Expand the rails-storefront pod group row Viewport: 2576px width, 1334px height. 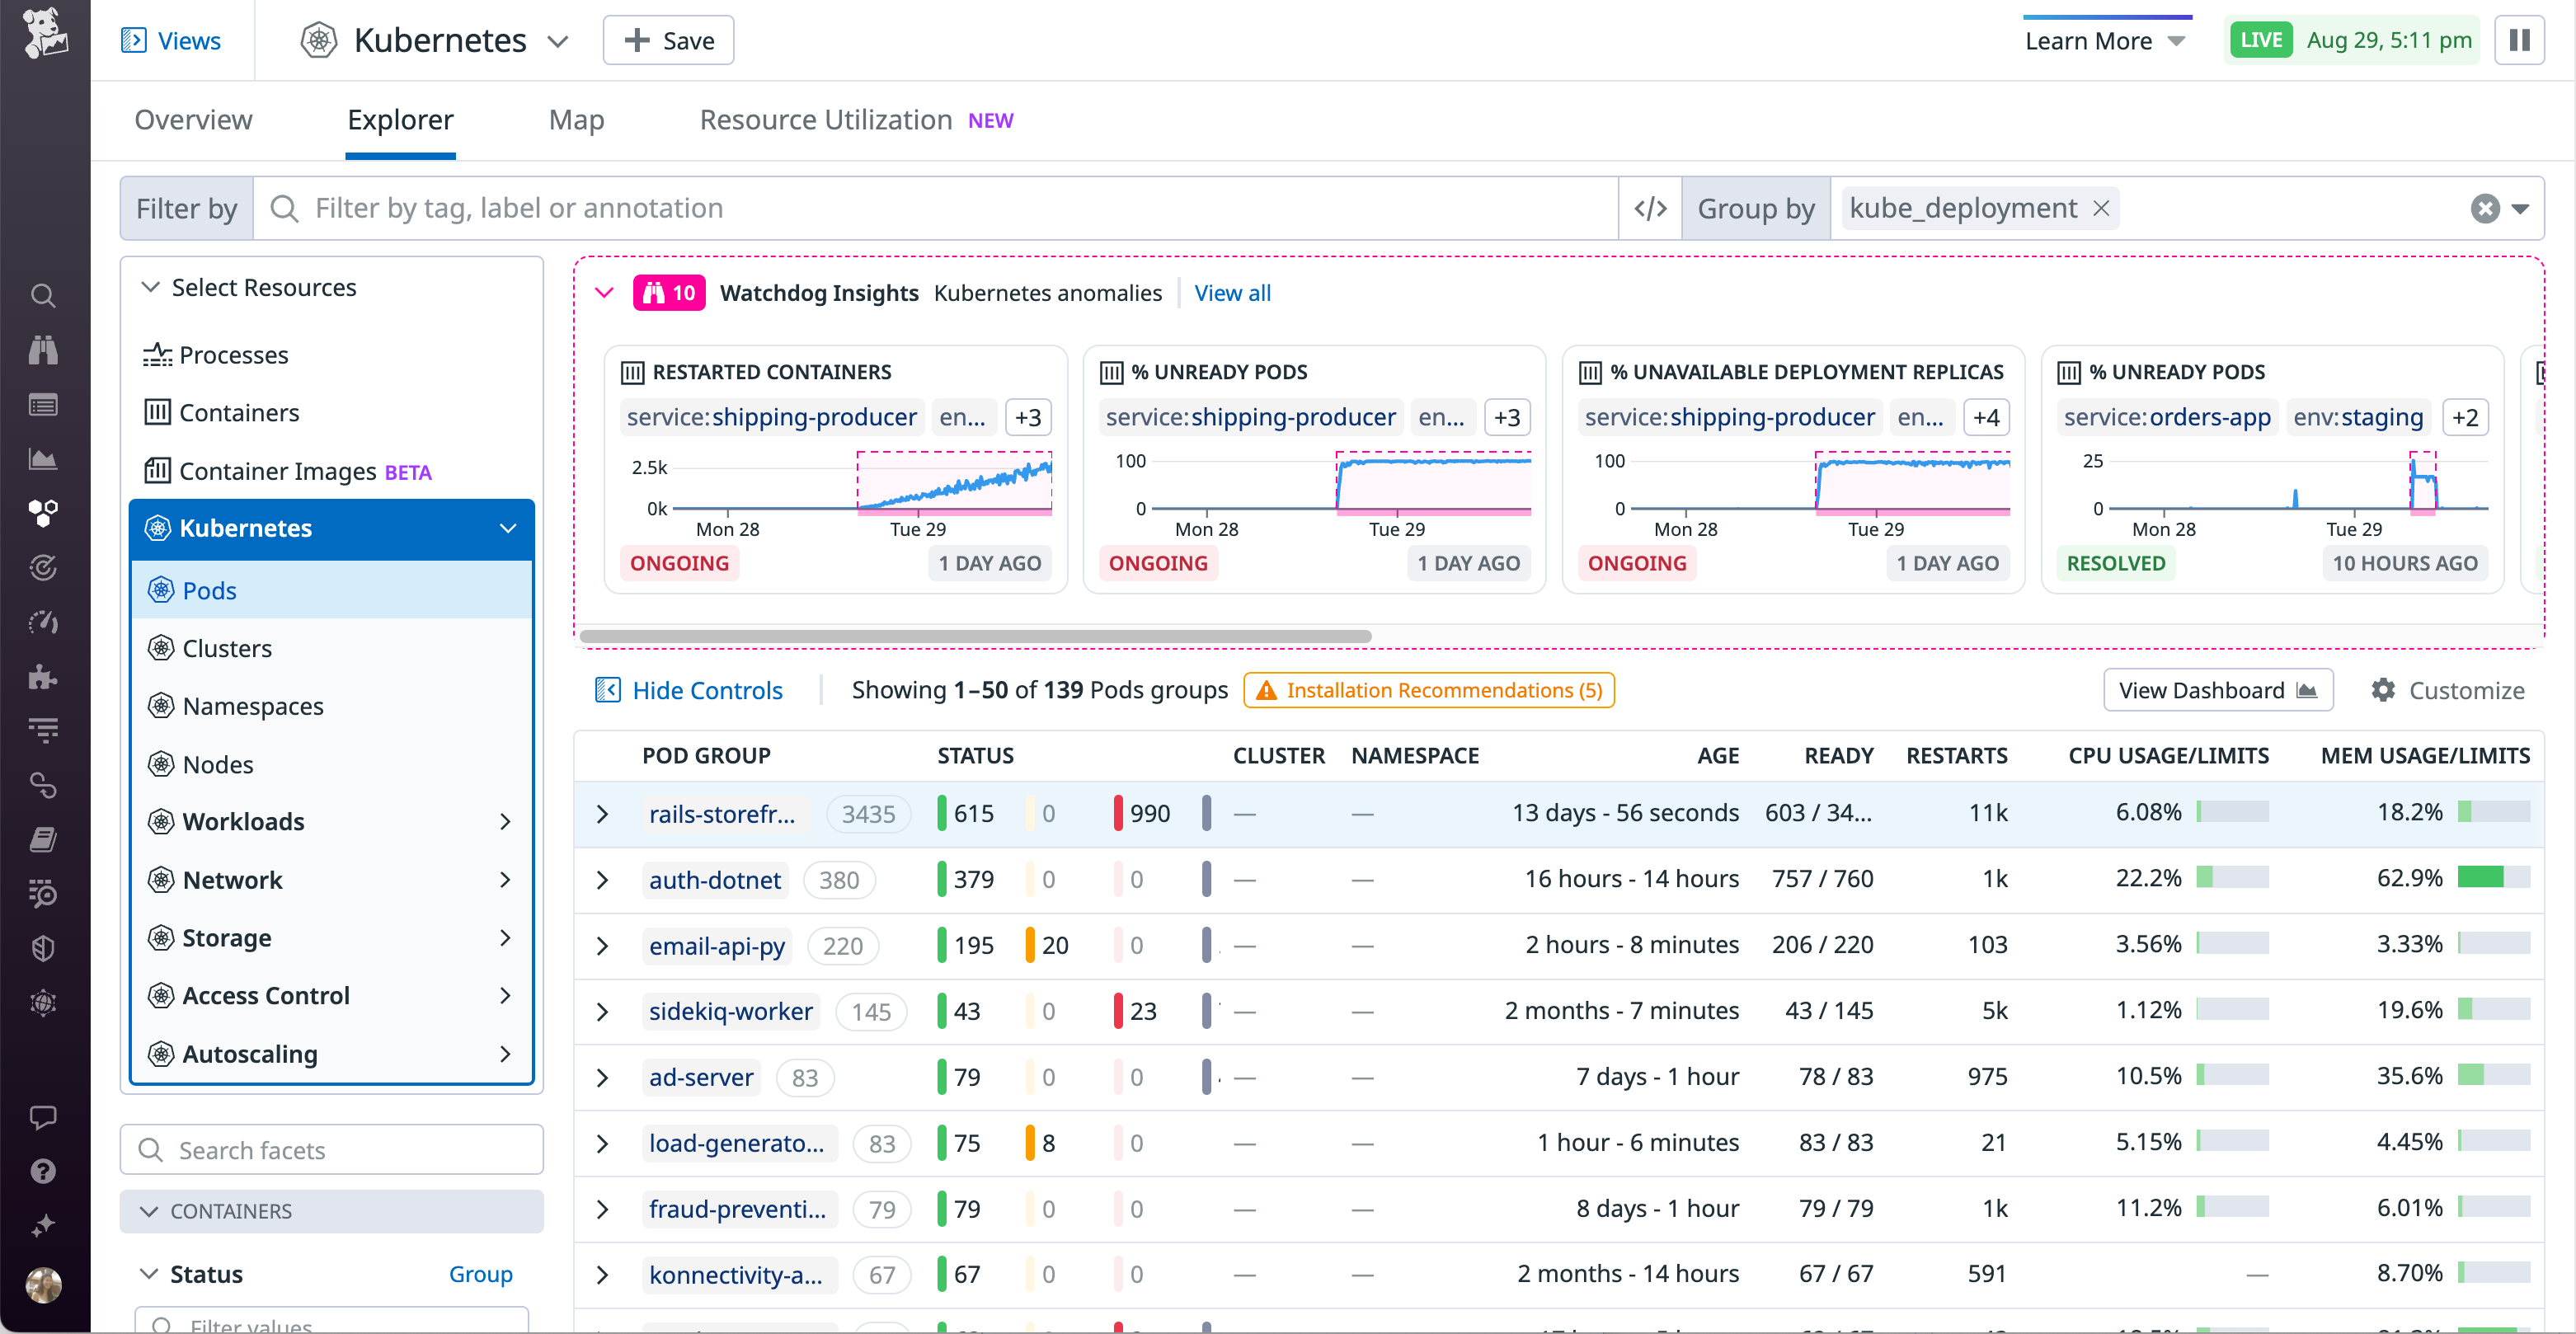[x=602, y=813]
